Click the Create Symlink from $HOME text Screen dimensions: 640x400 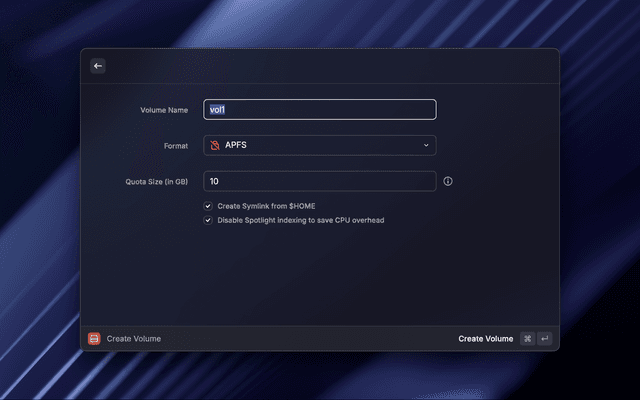pyautogui.click(x=266, y=206)
